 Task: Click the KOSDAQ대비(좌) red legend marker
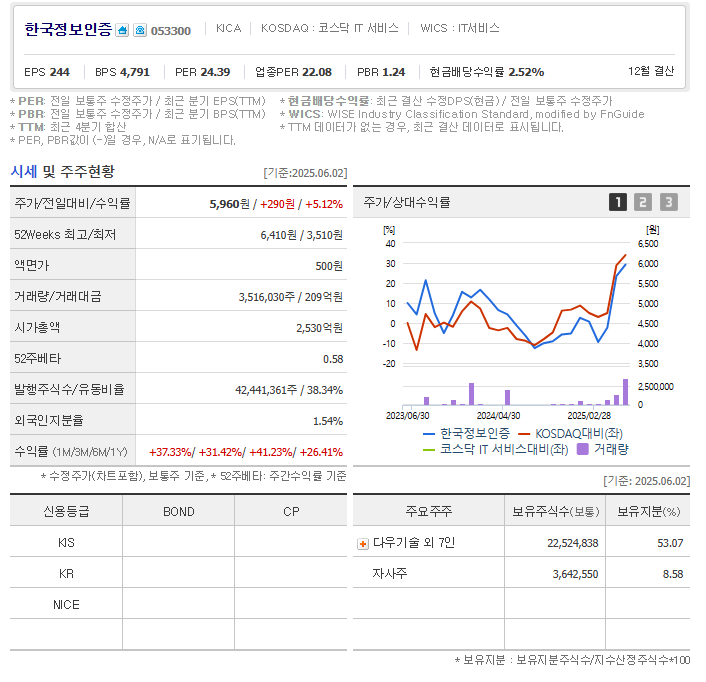click(524, 434)
